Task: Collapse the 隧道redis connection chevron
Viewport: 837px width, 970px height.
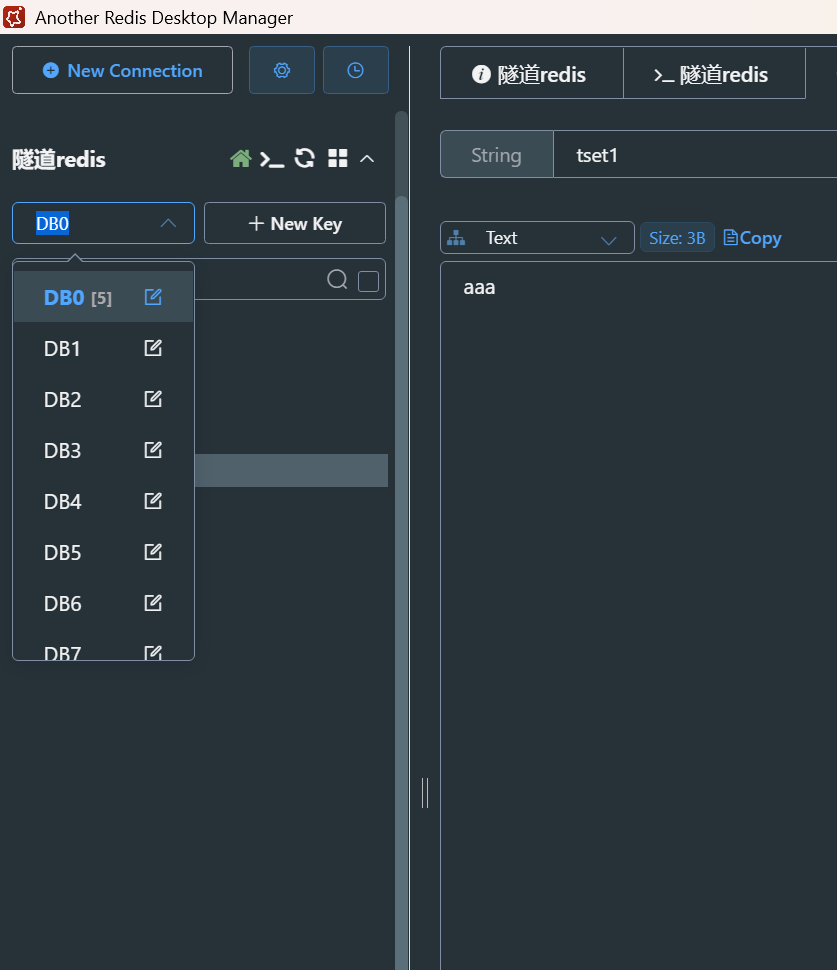Action: click(x=367, y=159)
